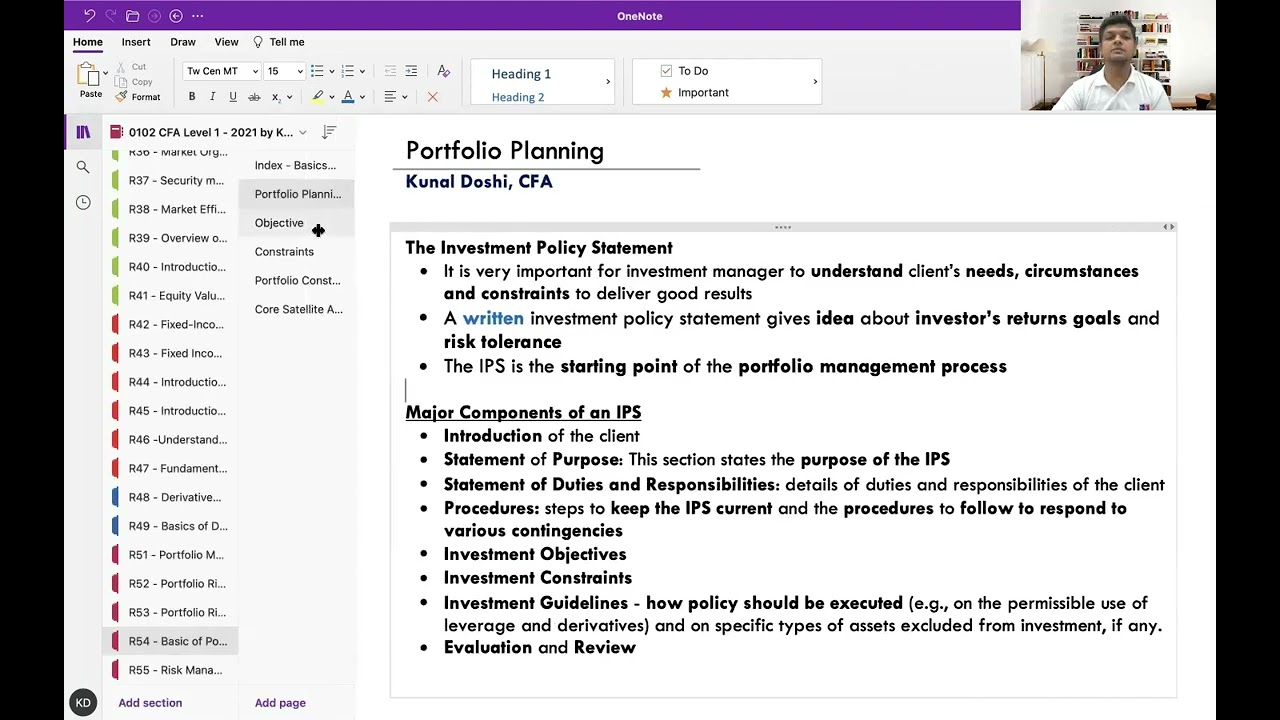Open notebook folder icon in title bar
The height and width of the screenshot is (720, 1280).
tap(132, 16)
